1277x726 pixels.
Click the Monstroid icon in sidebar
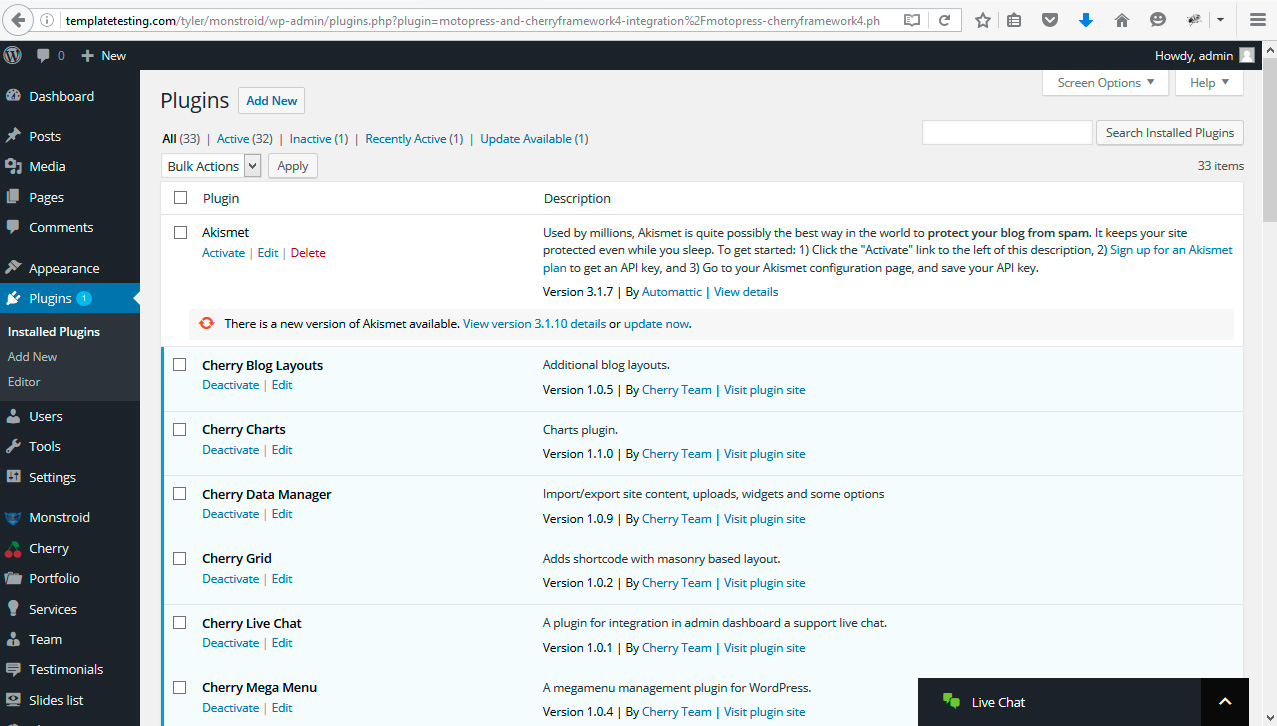click(x=13, y=517)
